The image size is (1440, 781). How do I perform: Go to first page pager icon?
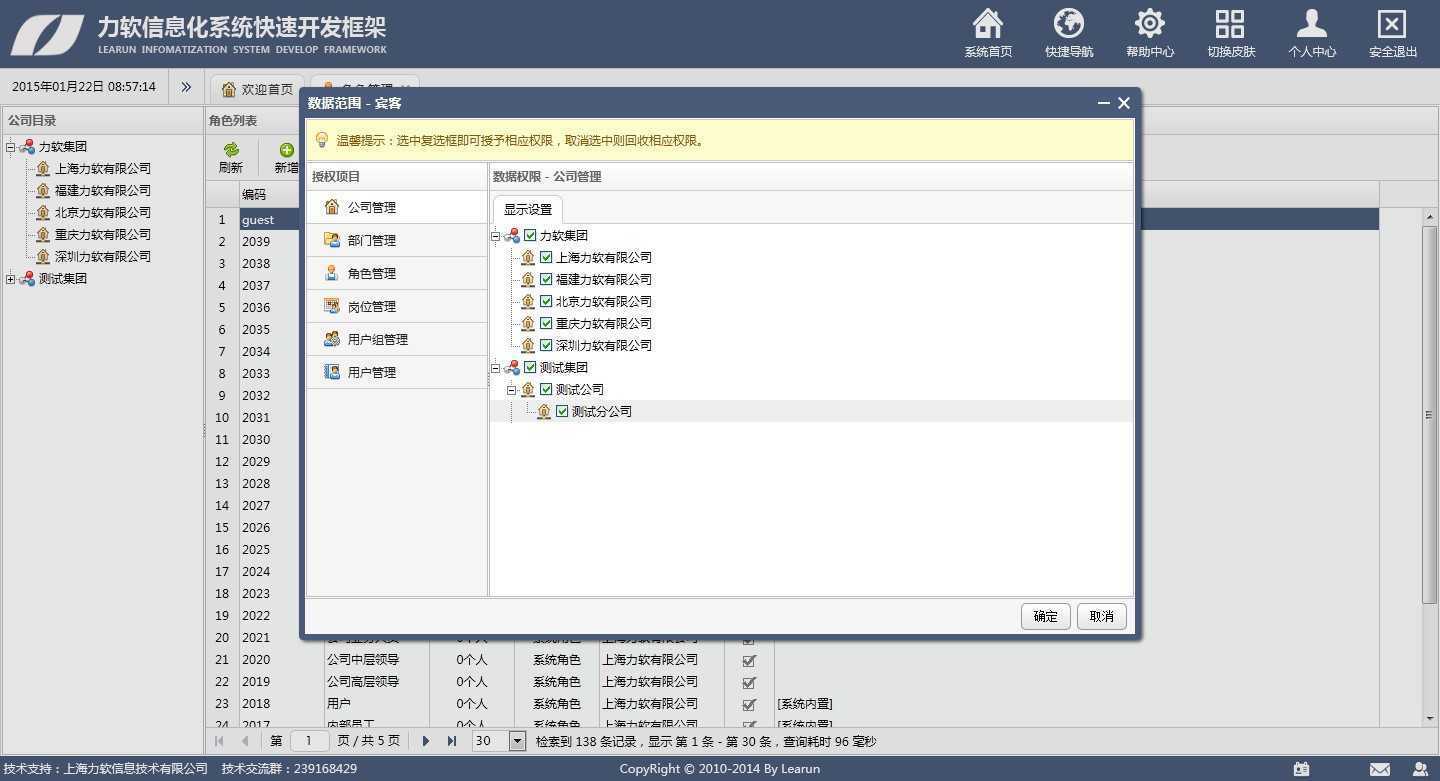pyautogui.click(x=220, y=741)
